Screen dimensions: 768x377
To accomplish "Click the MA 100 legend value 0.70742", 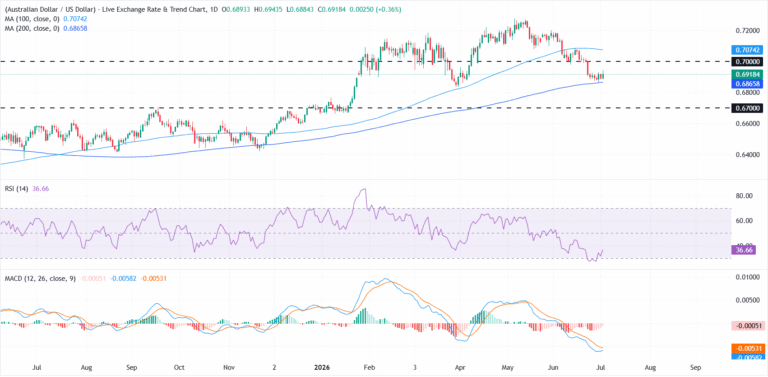I will (76, 20).
